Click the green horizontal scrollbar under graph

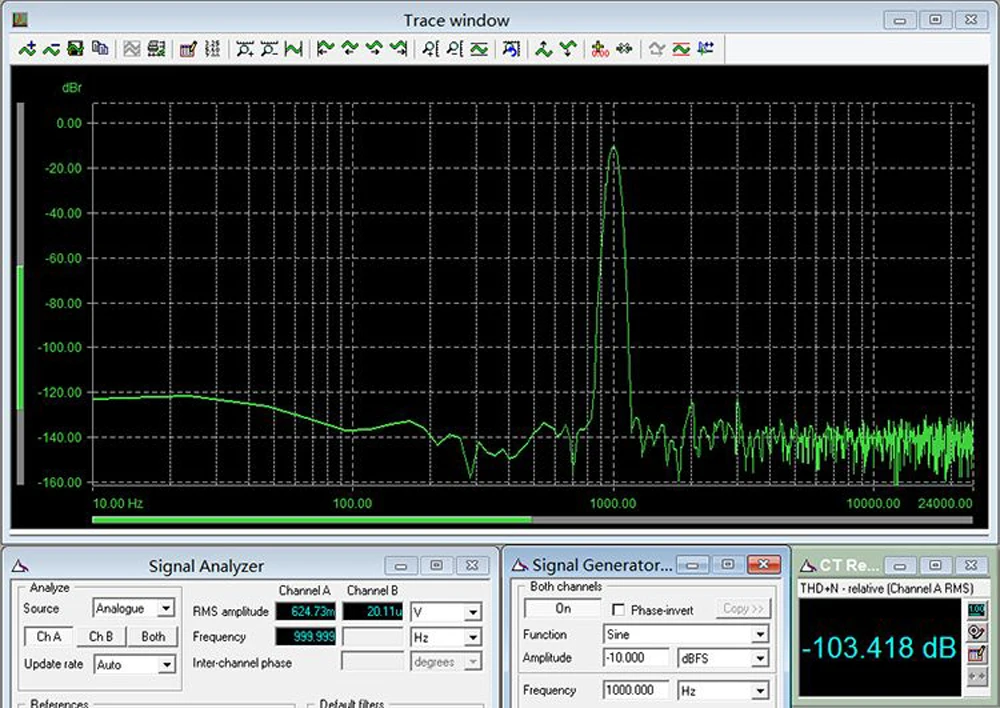tap(311, 519)
